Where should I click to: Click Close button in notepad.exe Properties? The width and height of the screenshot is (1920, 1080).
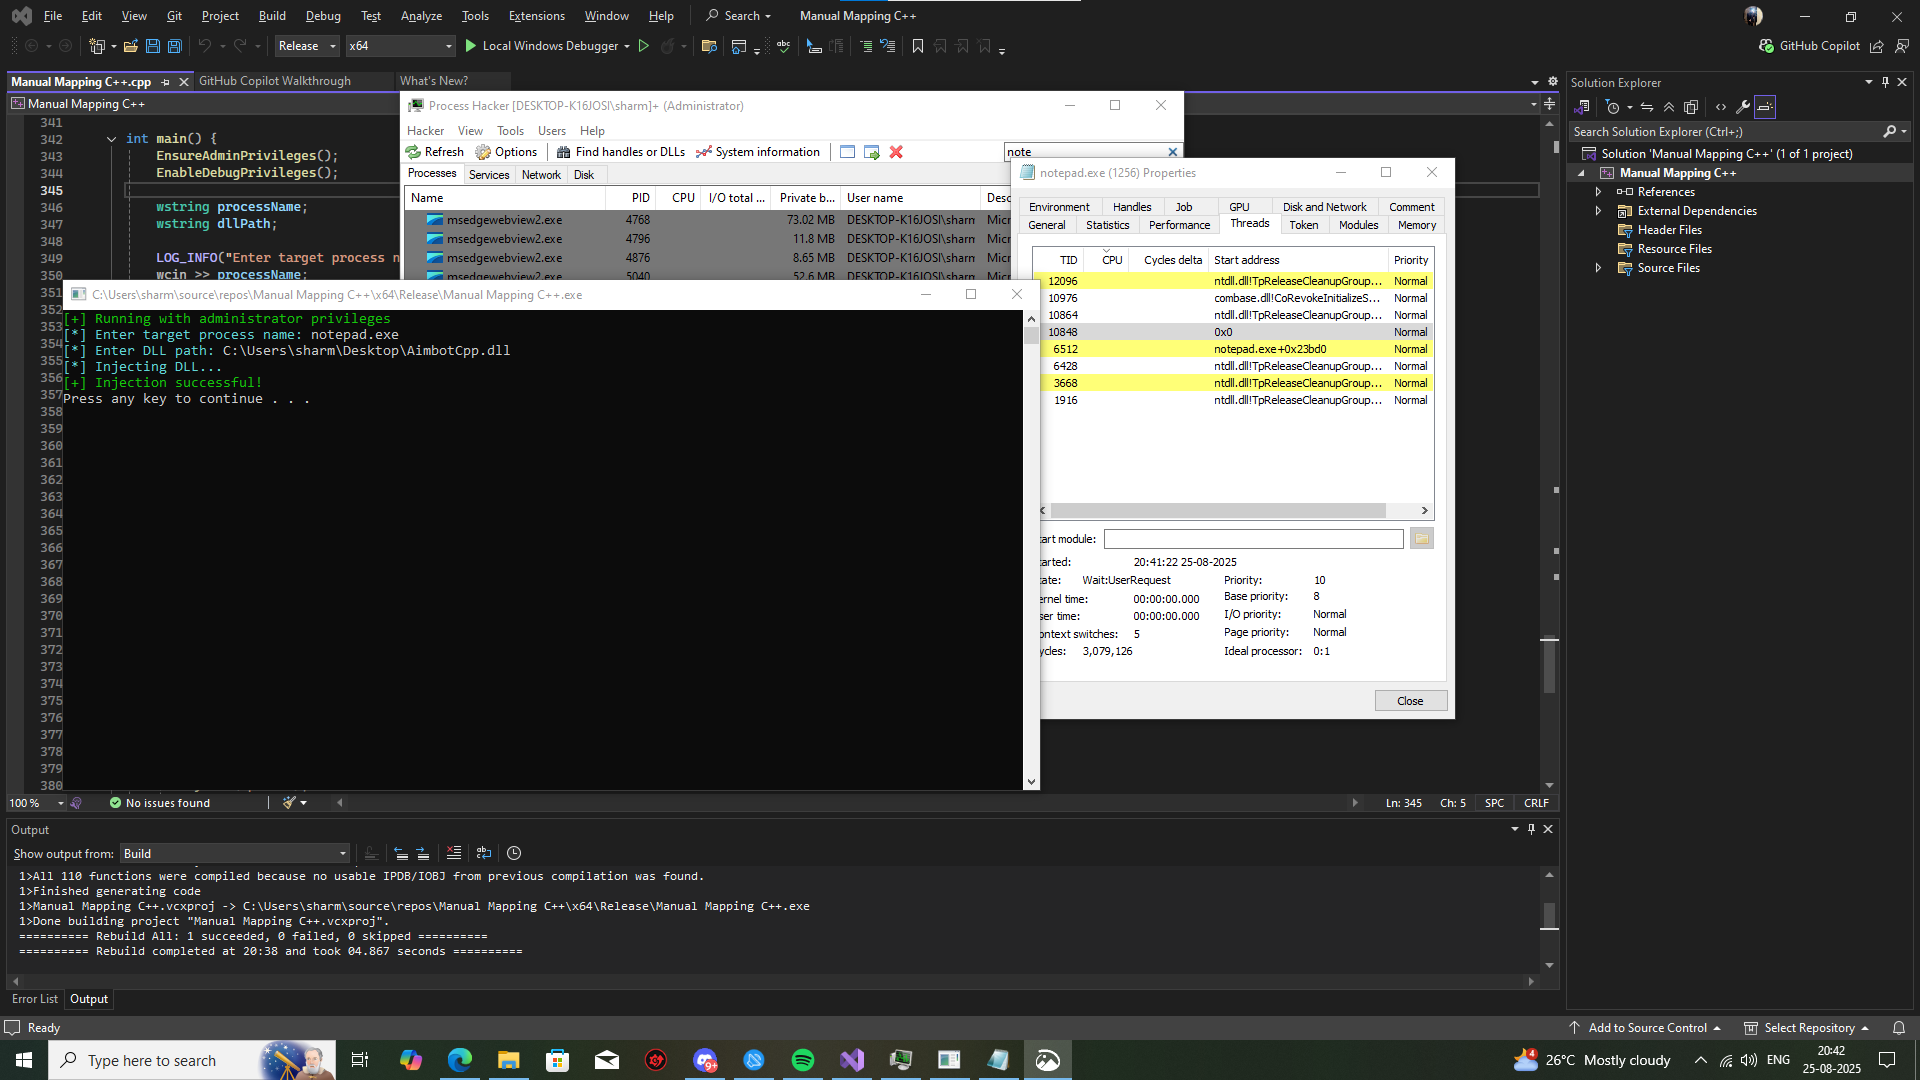point(1410,701)
